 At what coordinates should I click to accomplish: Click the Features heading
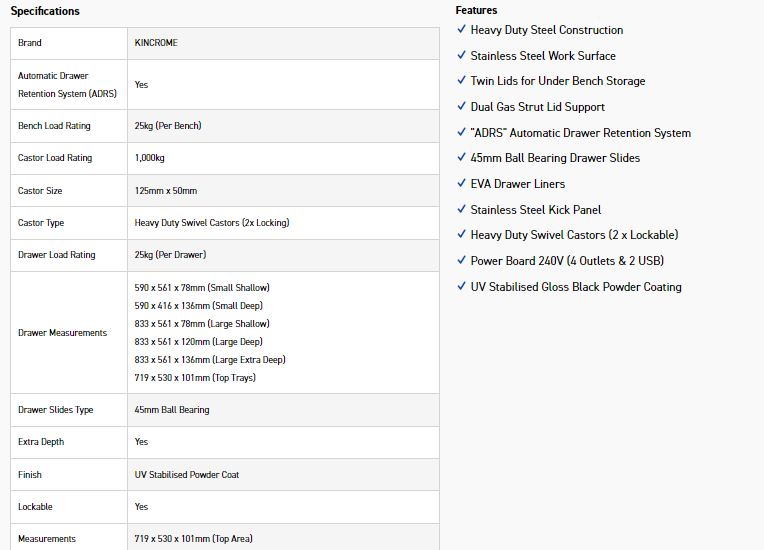(x=476, y=10)
